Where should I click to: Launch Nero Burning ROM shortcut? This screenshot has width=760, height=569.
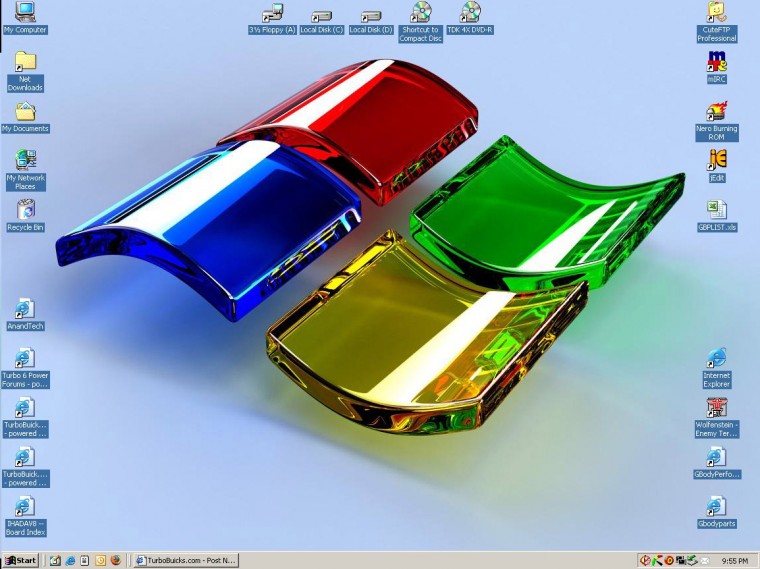pyautogui.click(x=717, y=122)
